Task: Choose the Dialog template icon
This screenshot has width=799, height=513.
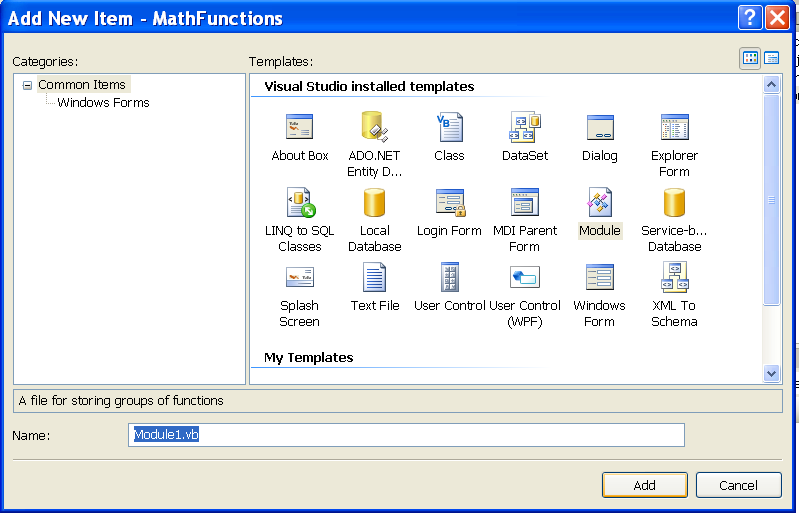Action: point(600,127)
